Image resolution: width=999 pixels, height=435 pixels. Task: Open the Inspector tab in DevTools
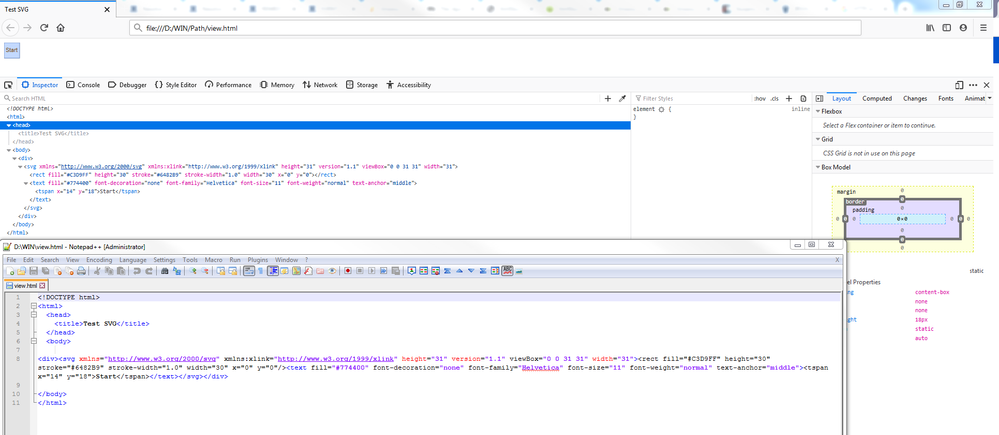(40, 85)
